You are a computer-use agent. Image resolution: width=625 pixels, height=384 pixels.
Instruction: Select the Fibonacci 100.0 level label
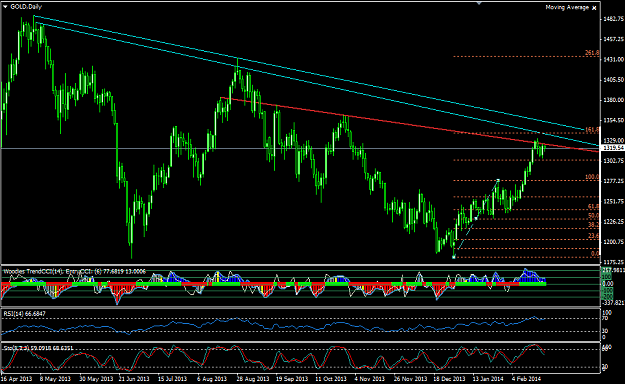(592, 177)
